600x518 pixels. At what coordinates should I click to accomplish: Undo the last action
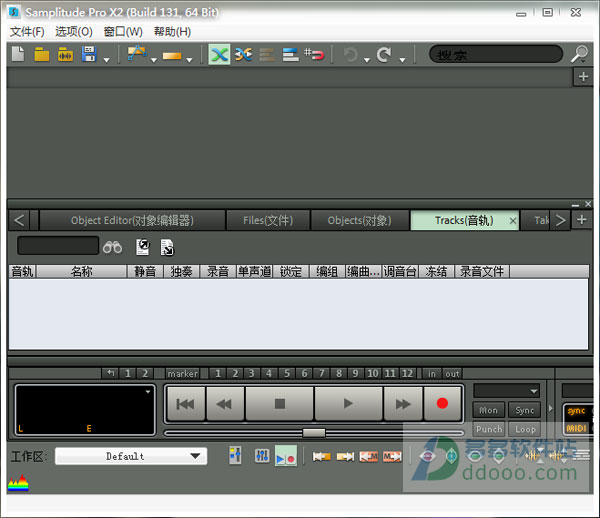click(351, 55)
